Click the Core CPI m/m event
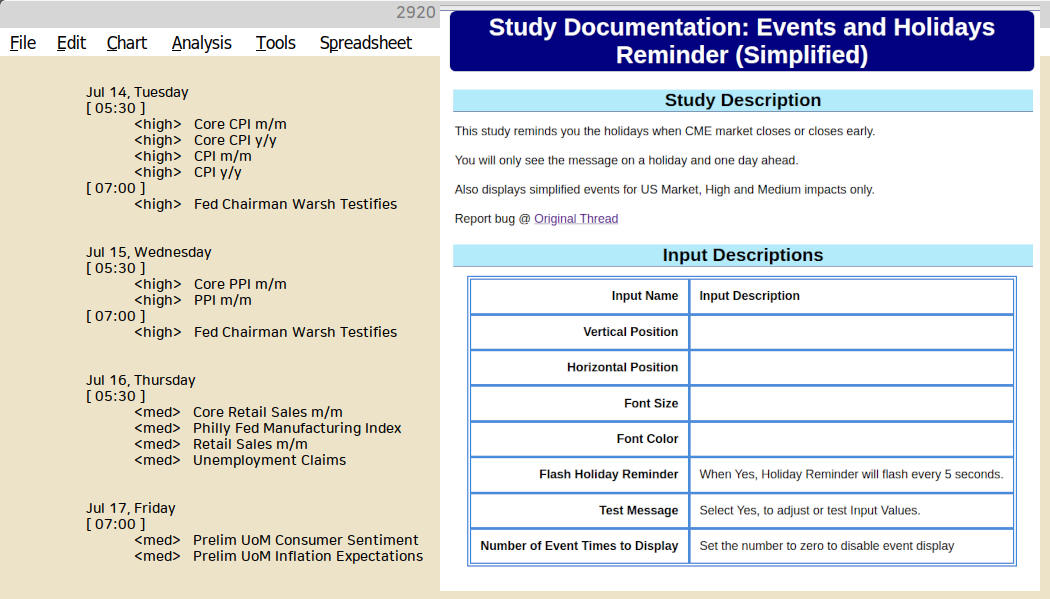The height and width of the screenshot is (599, 1050). pos(240,124)
